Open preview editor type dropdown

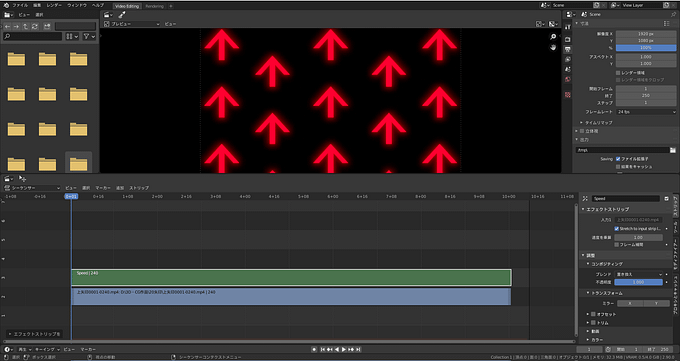[x=108, y=15]
